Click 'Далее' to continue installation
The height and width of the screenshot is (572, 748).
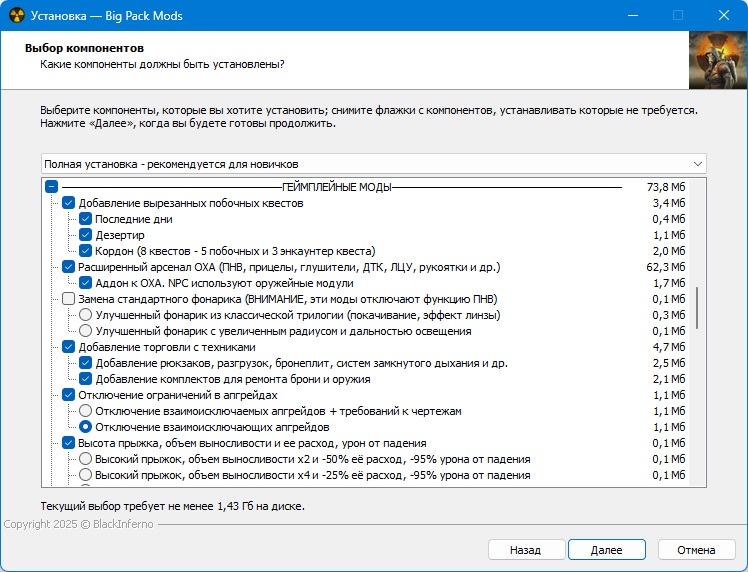[x=606, y=550]
